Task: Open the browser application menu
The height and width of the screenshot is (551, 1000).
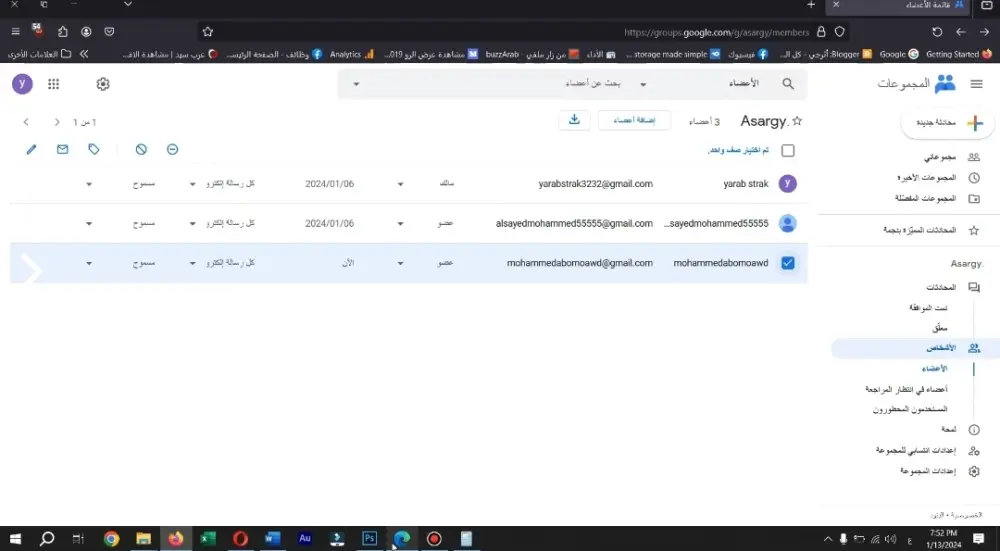Action: coord(15,31)
